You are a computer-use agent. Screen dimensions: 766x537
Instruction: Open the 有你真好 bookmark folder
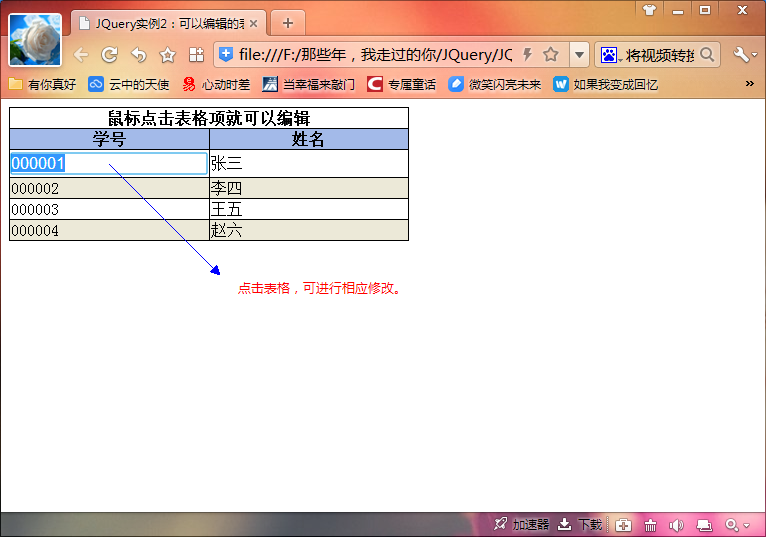click(x=43, y=85)
